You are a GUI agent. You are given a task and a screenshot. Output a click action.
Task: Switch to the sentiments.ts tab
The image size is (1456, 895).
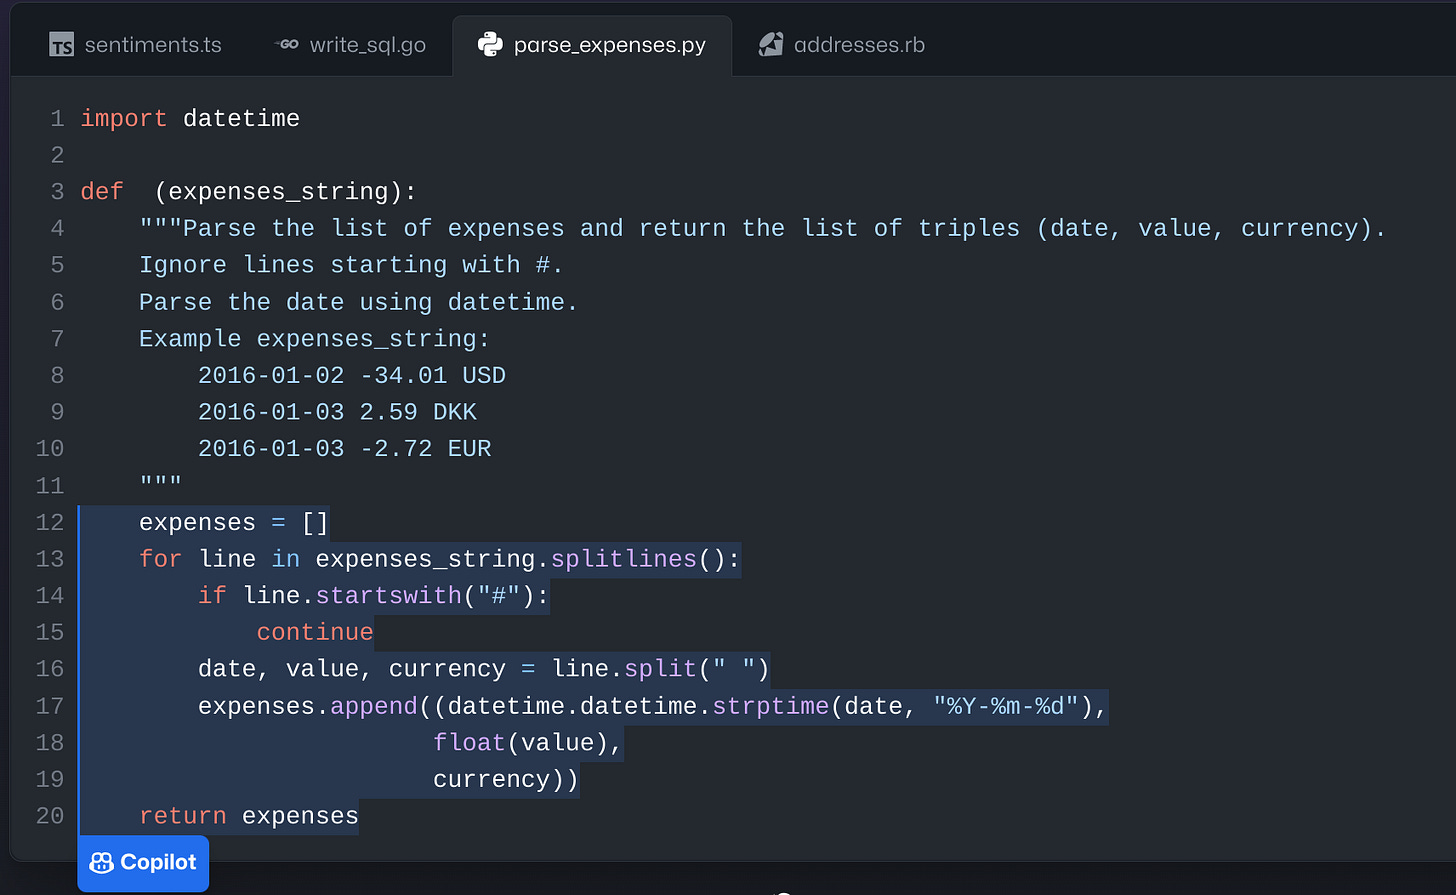point(152,44)
